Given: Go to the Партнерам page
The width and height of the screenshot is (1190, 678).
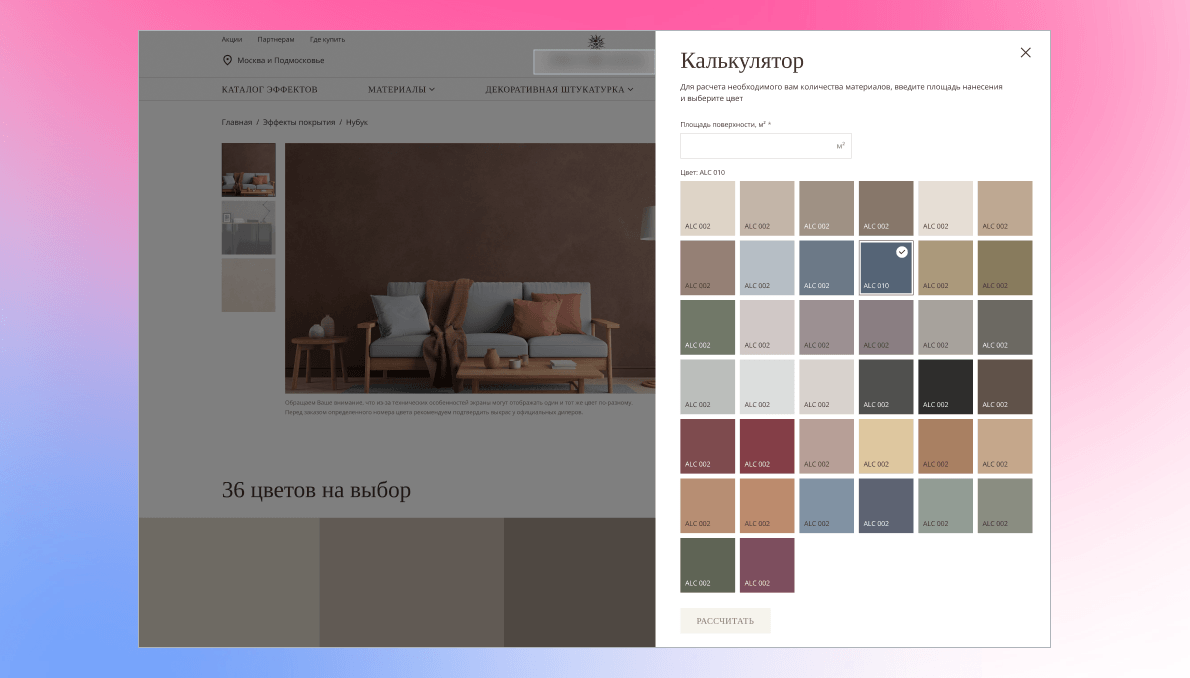Looking at the screenshot, I should 275,39.
